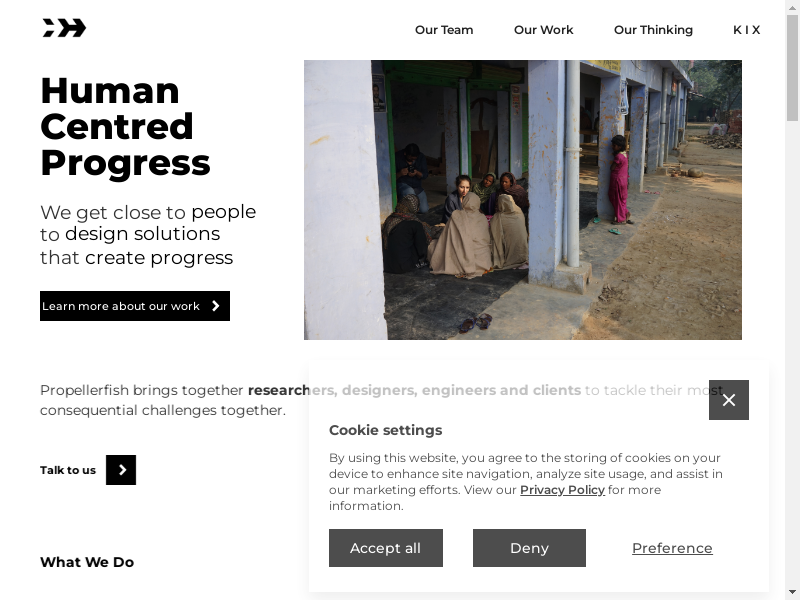
Task: Go to the Our Work page
Action: (x=543, y=30)
